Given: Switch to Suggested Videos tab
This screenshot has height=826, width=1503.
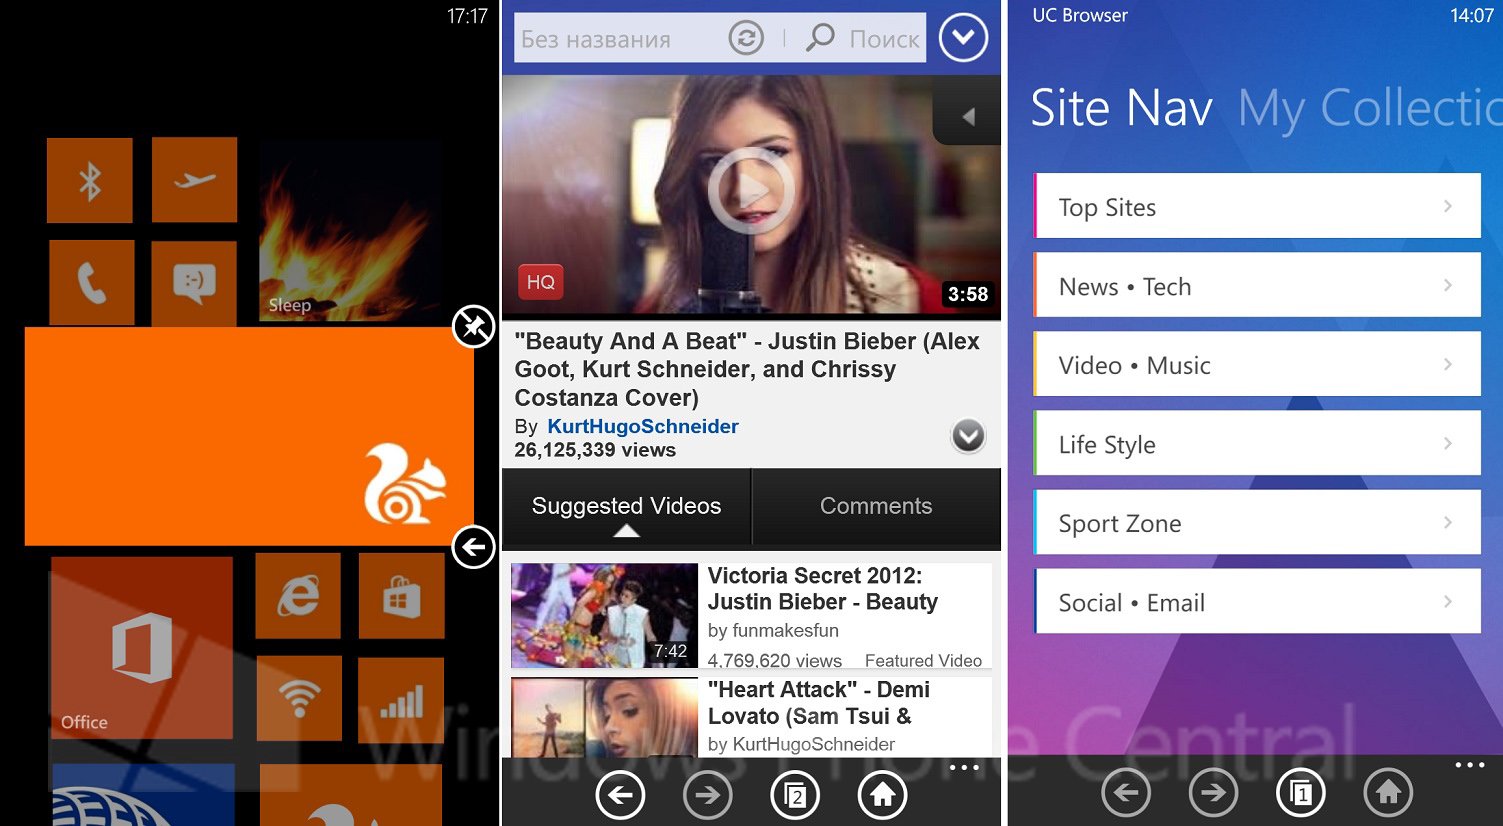Looking at the screenshot, I should [626, 507].
